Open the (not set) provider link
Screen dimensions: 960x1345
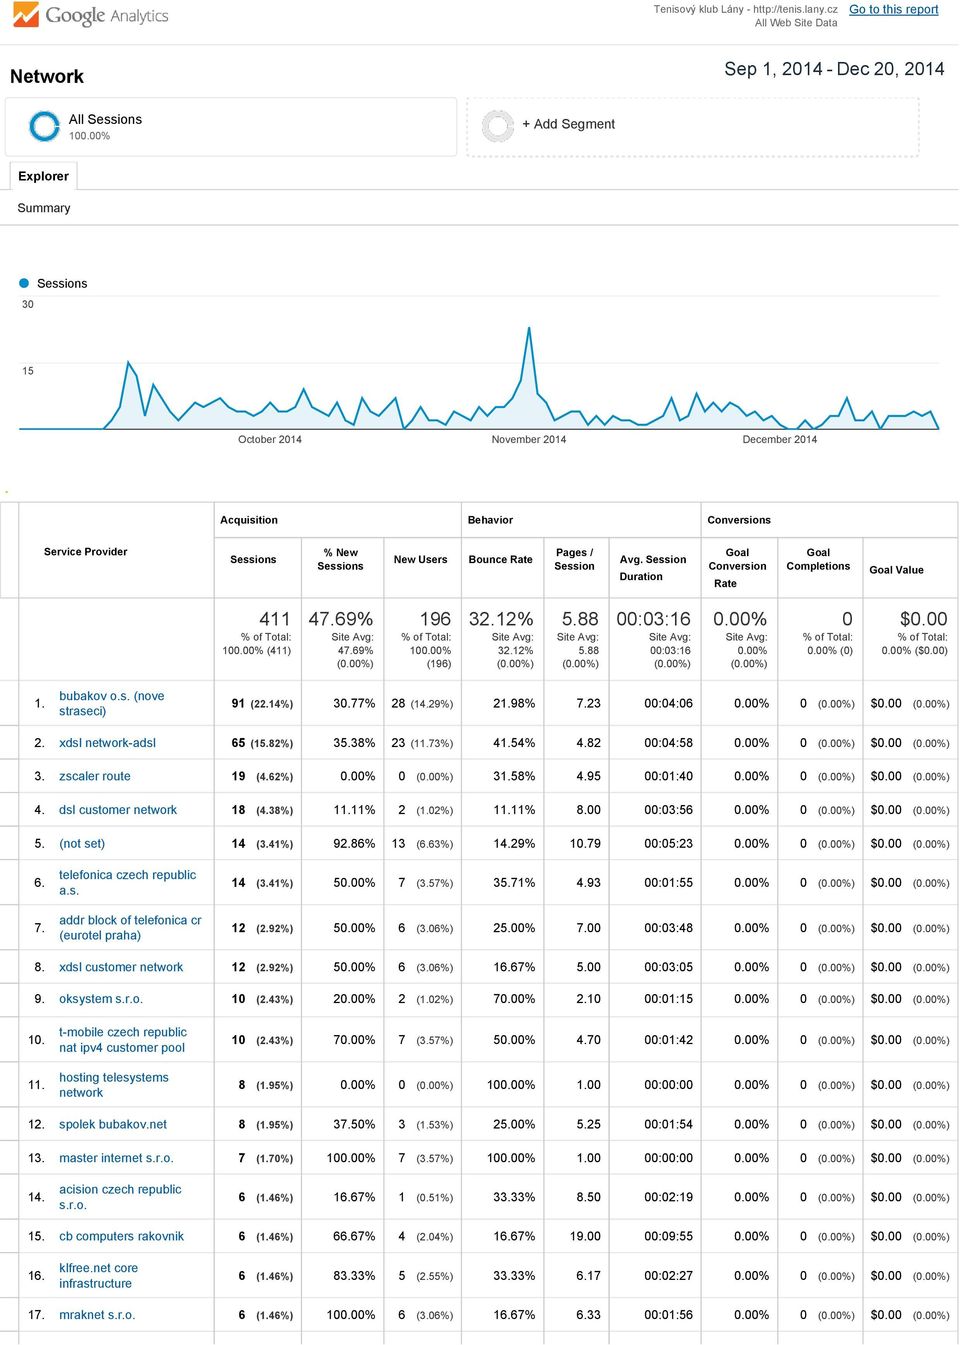(x=82, y=844)
